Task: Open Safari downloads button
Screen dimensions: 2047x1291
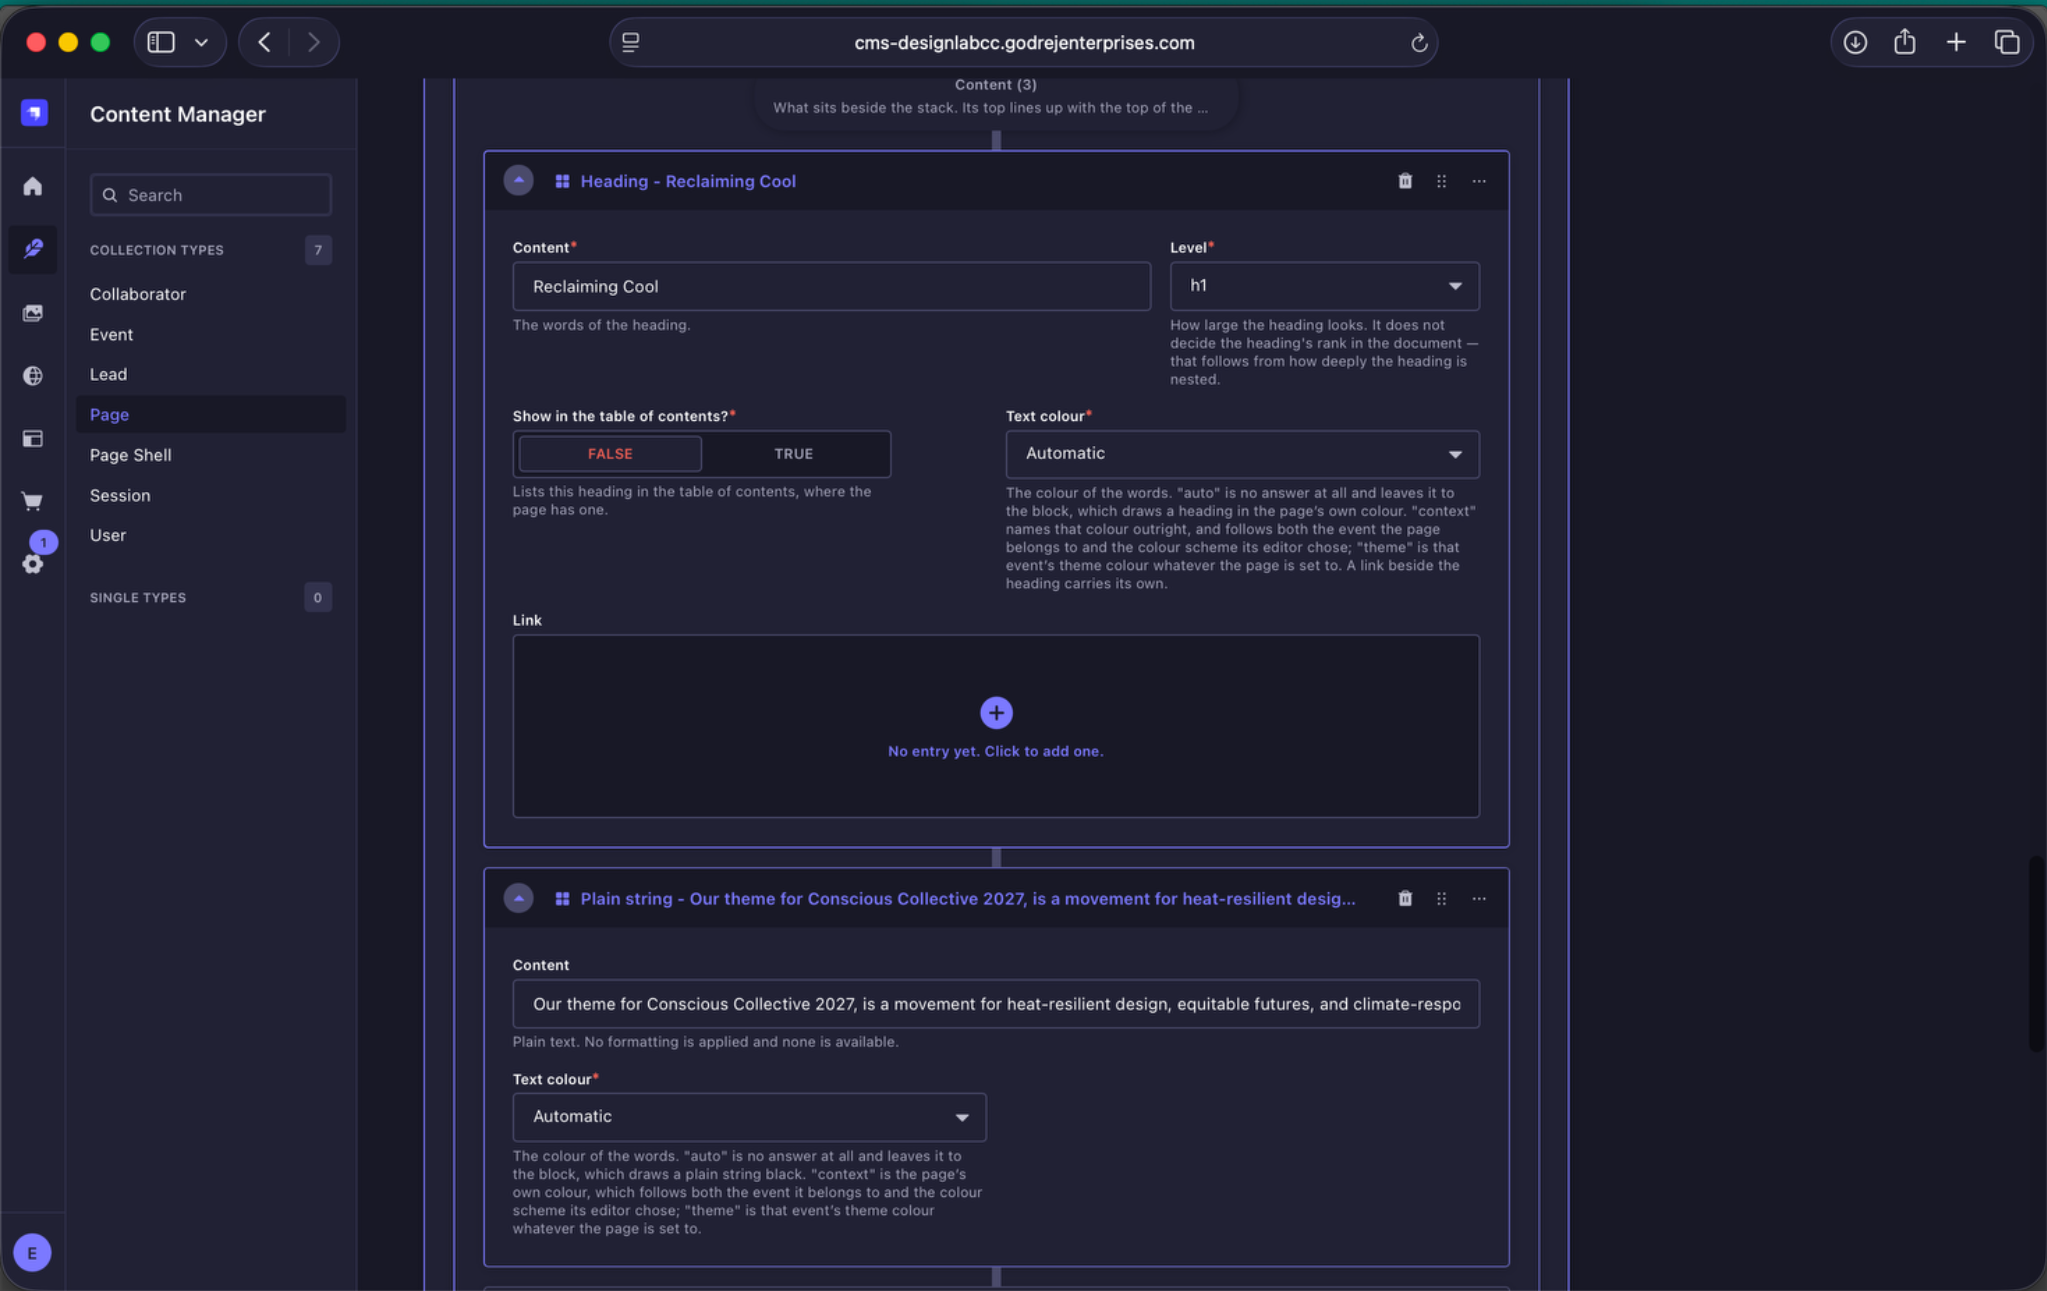Action: [1855, 42]
